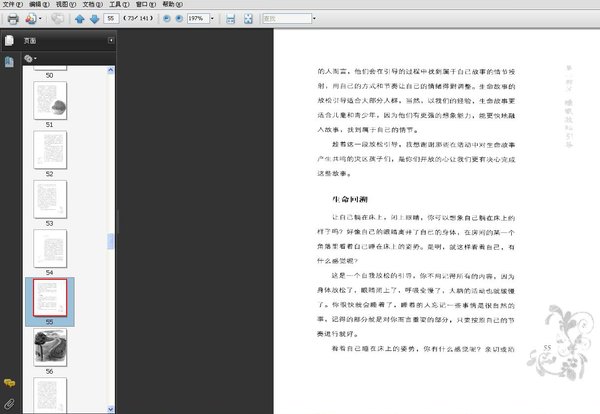Click the page number field showing 55
This screenshot has width=600, height=414.
pyautogui.click(x=111, y=18)
